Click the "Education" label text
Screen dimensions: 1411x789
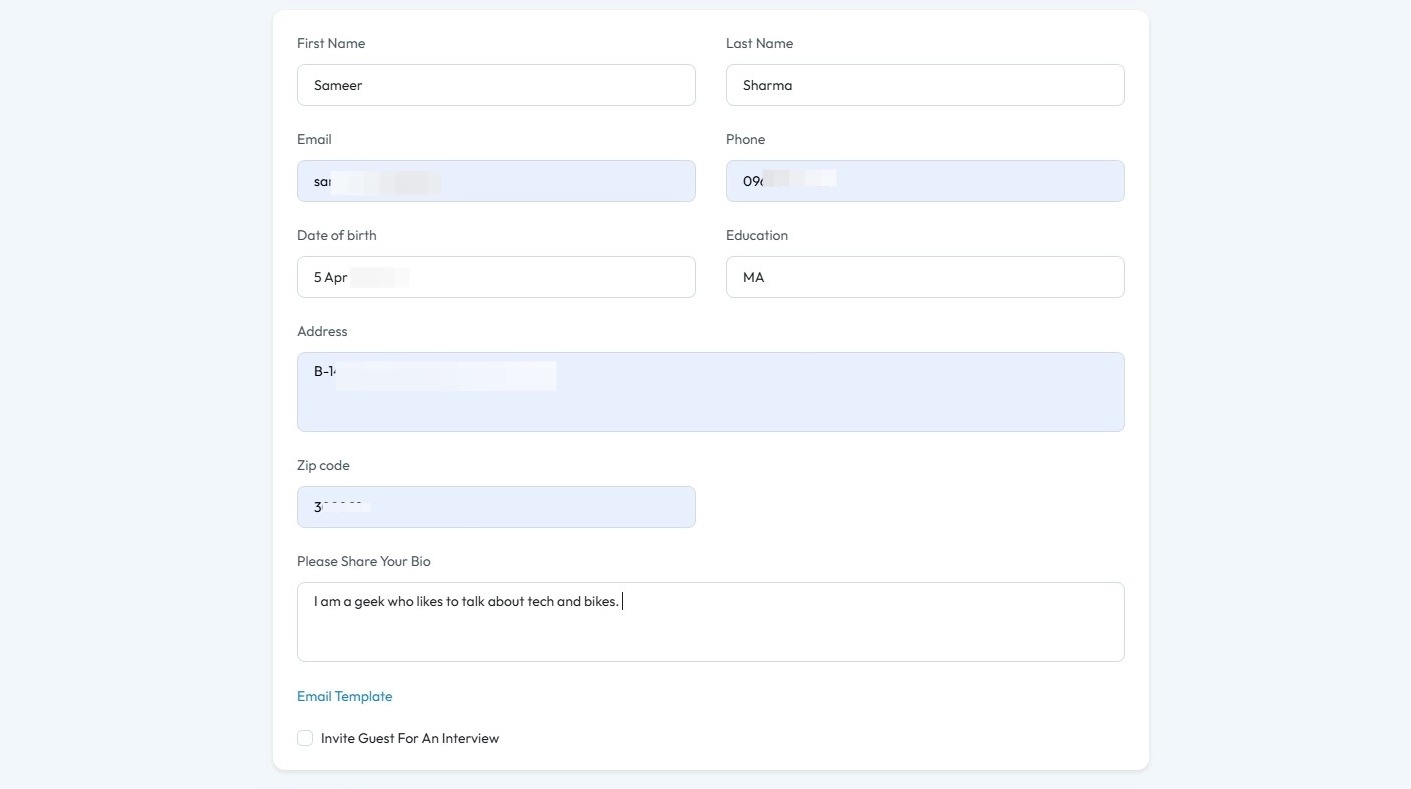coord(757,235)
